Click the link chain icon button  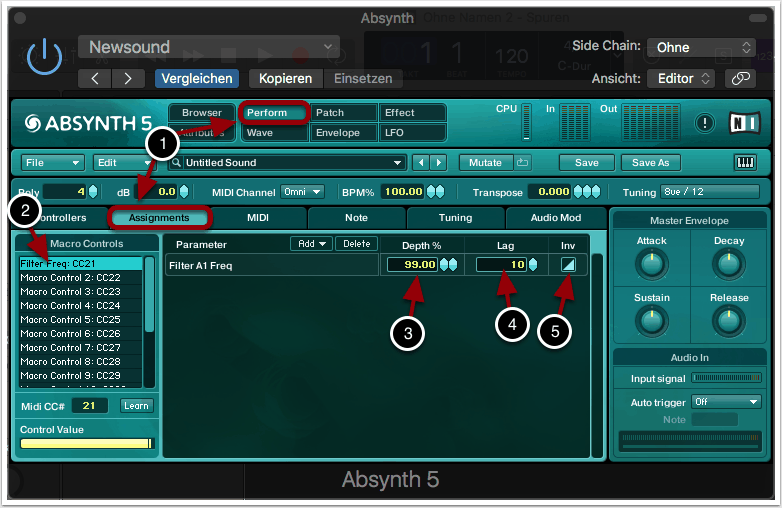[740, 78]
